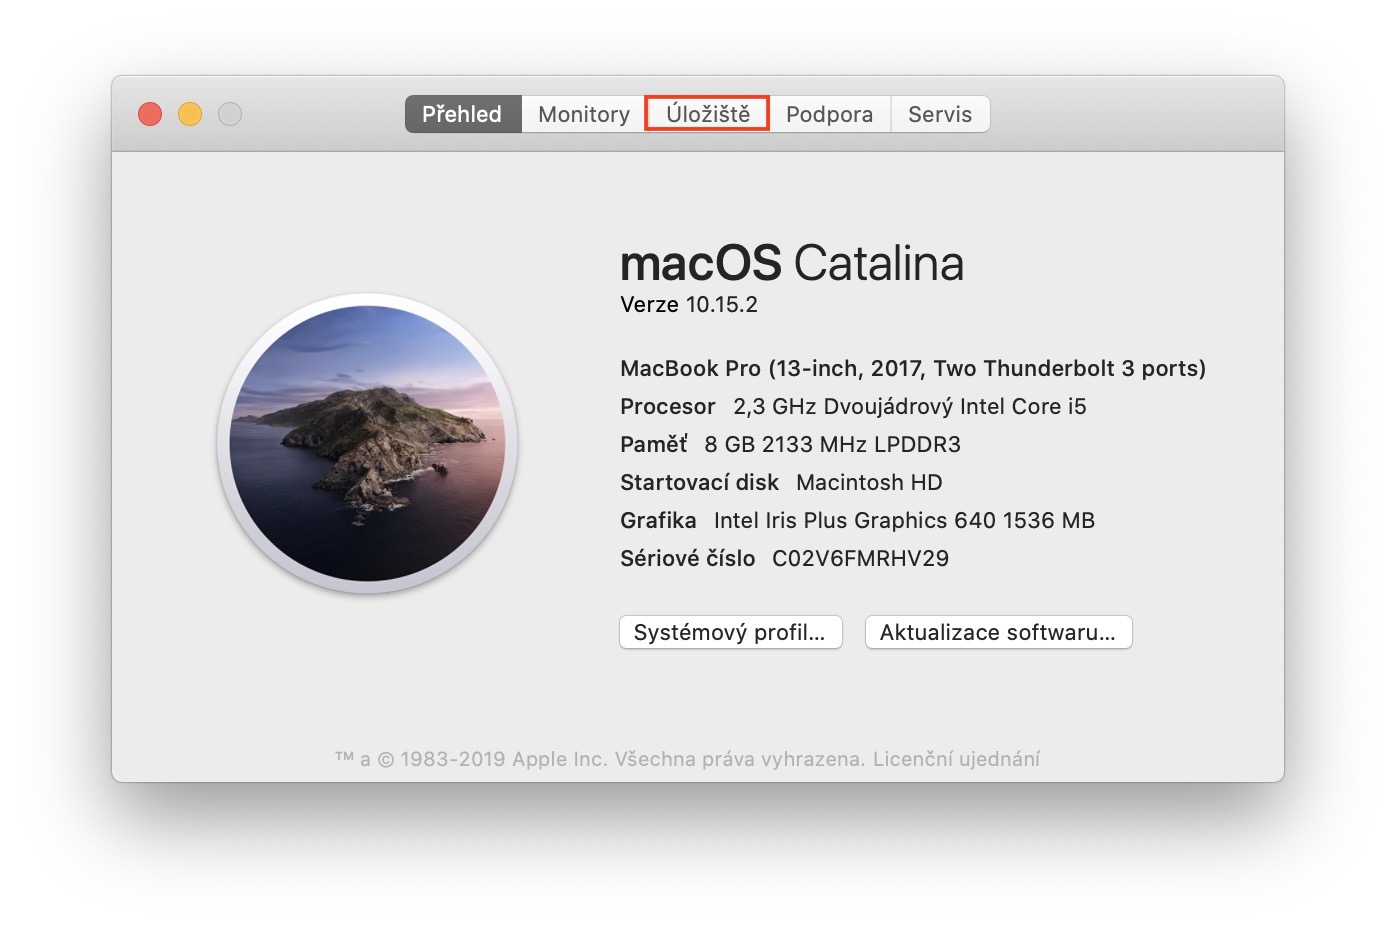Image resolution: width=1396 pixels, height=930 pixels.
Task: Click the gray disabled zoom button
Action: click(x=230, y=114)
